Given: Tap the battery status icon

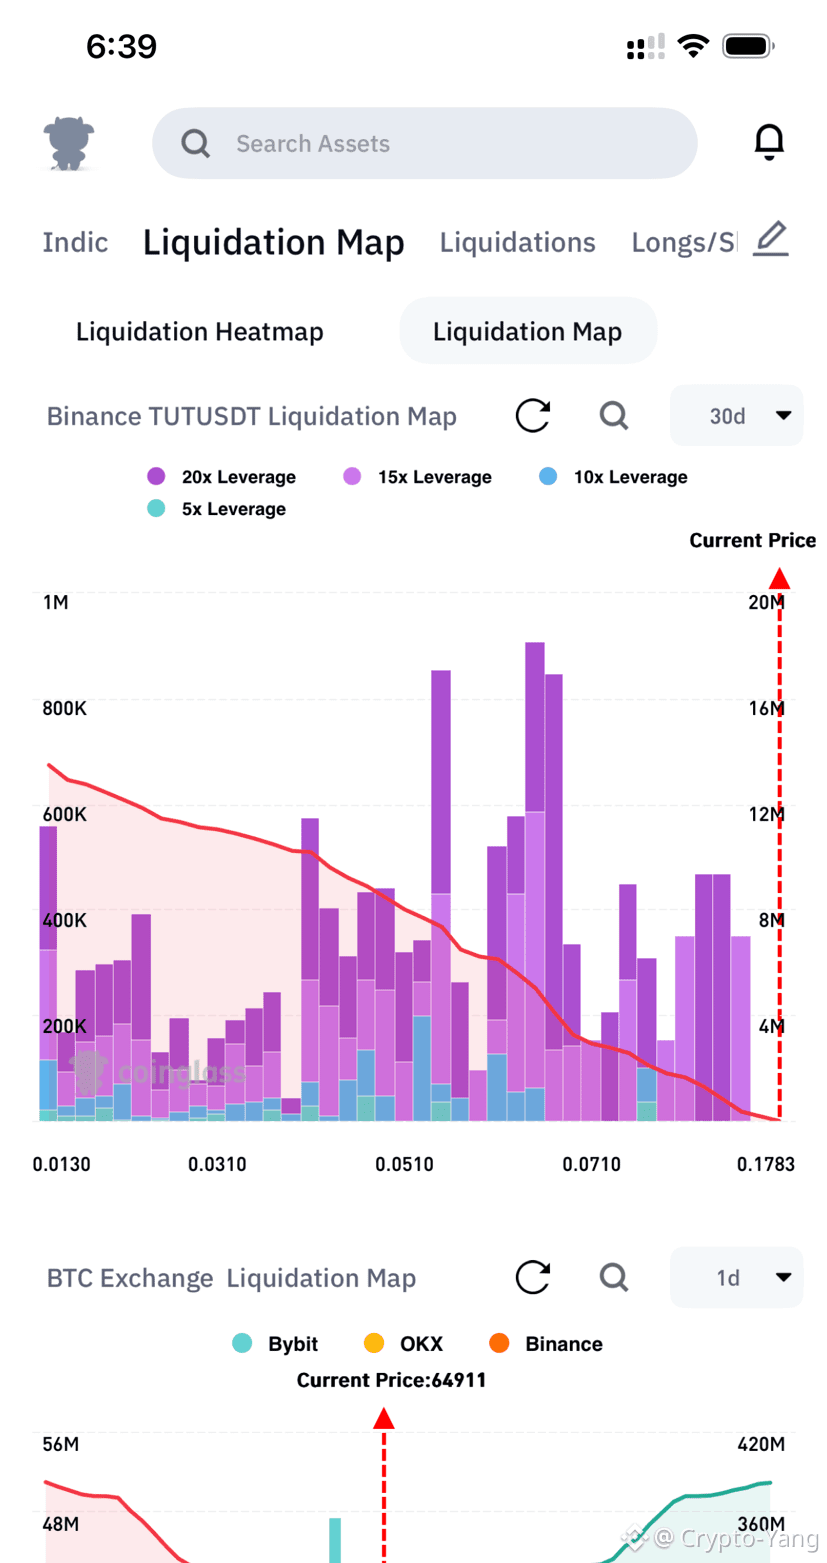Looking at the screenshot, I should (x=750, y=46).
